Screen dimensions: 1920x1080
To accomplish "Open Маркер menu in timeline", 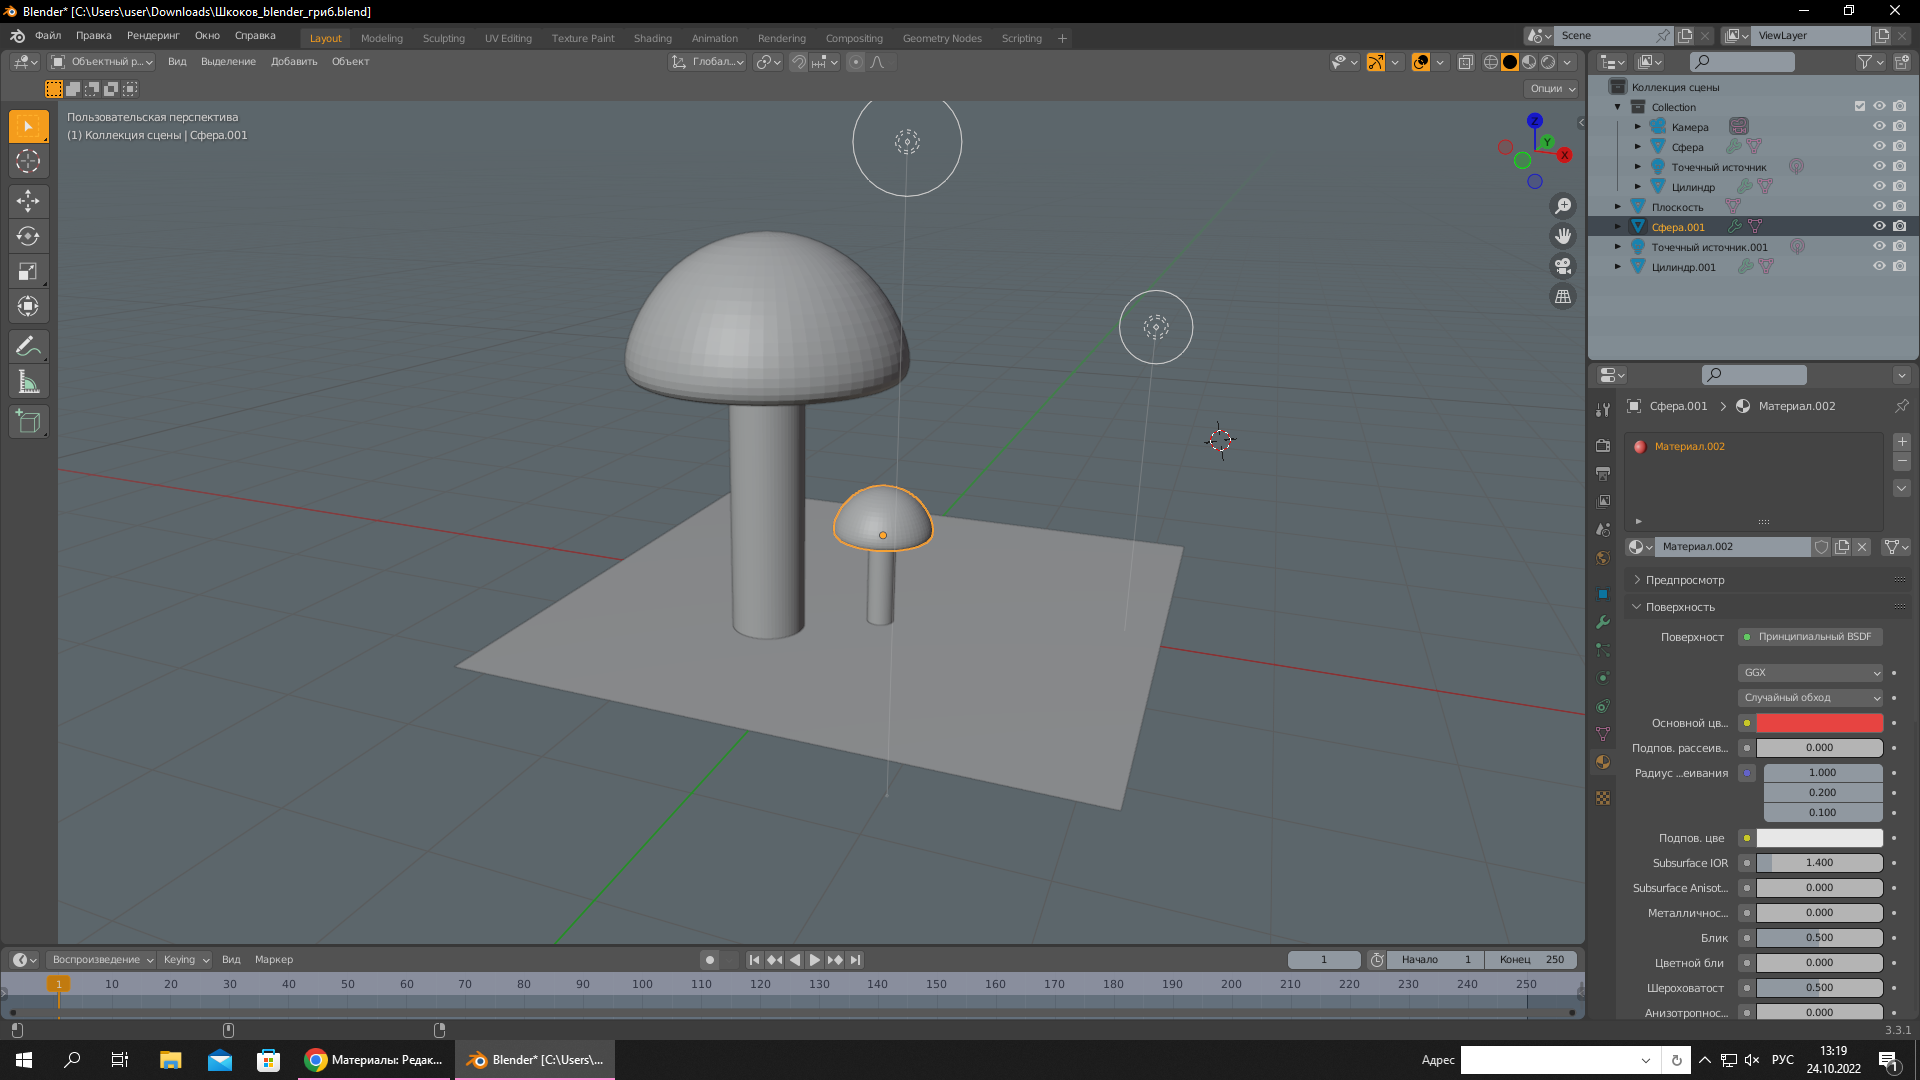I will pos(274,960).
